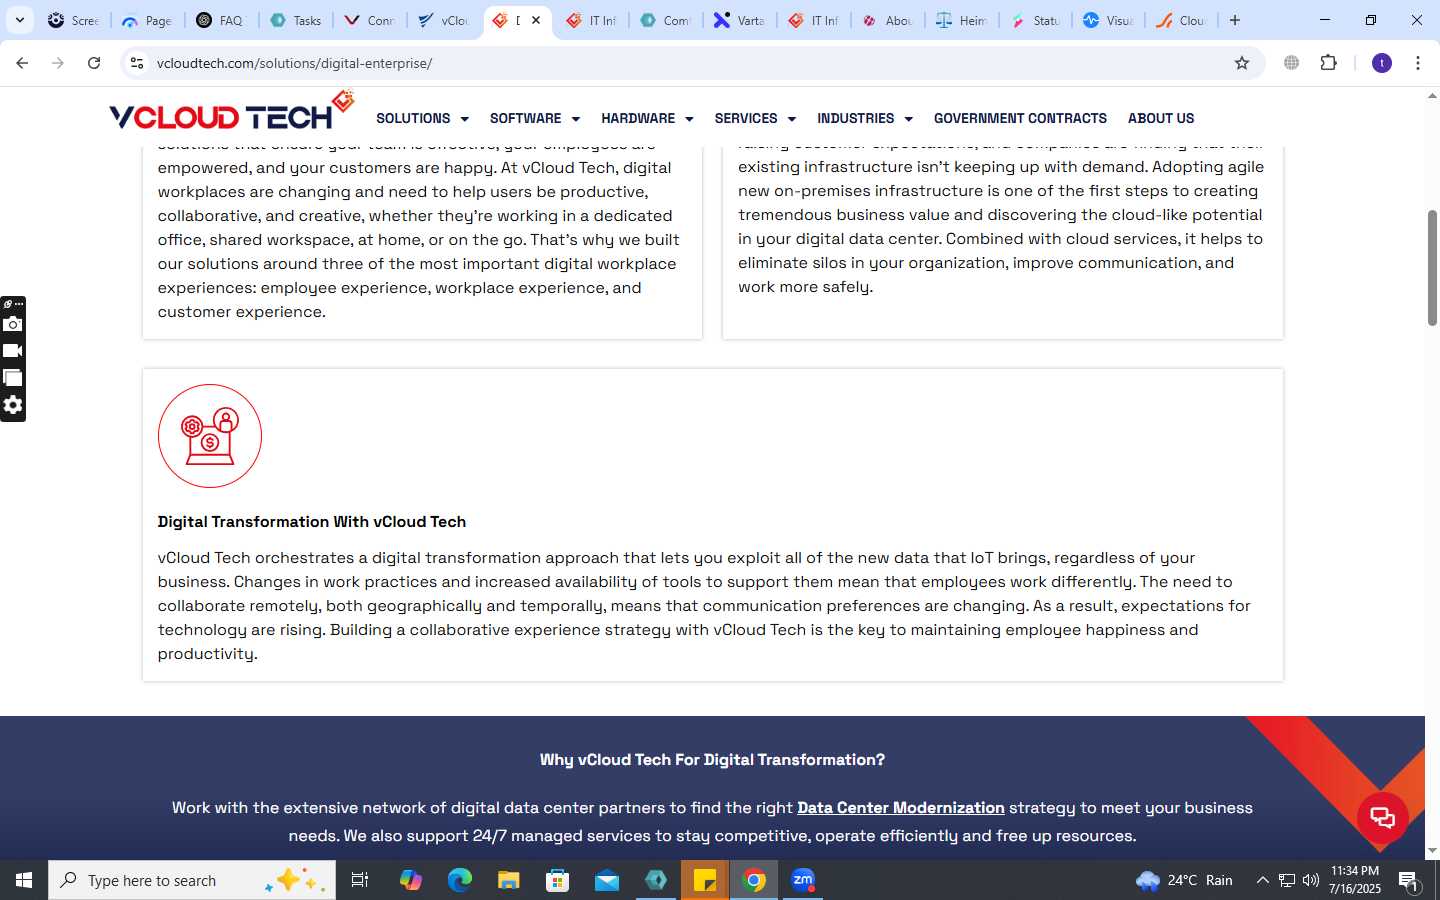The width and height of the screenshot is (1440, 900).
Task: Close the active Digital Enterprise tab
Action: click(536, 20)
